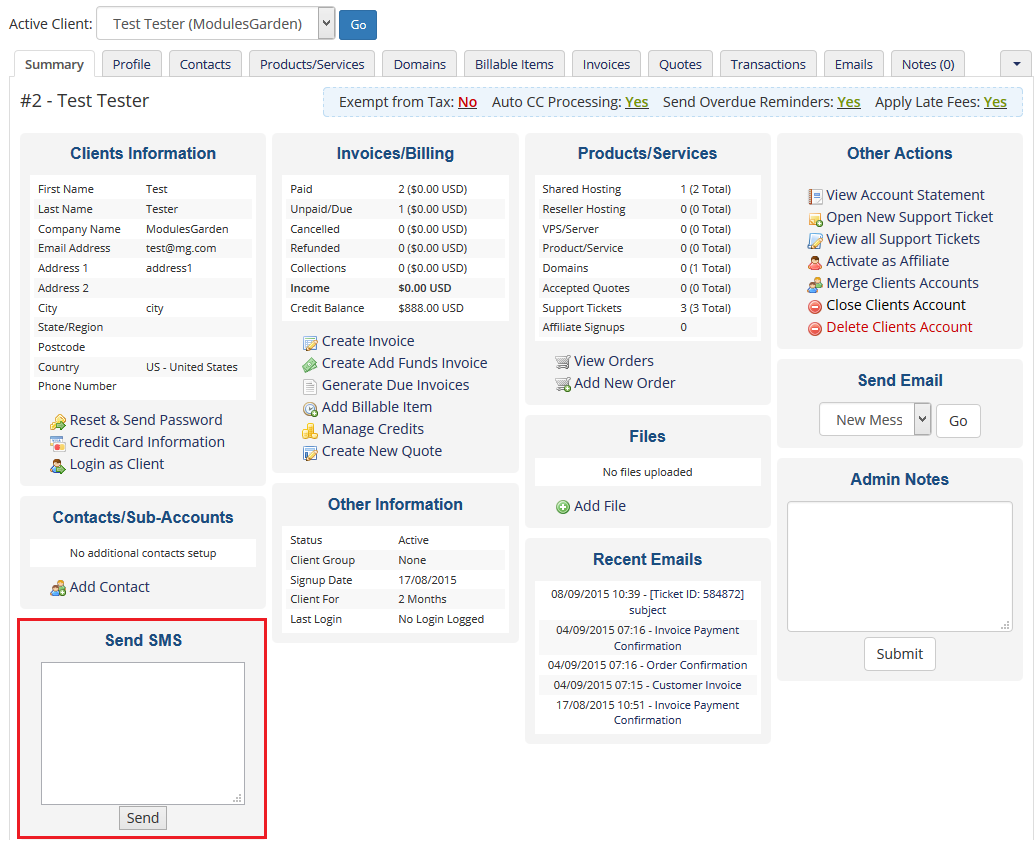The height and width of the screenshot is (843, 1034).
Task: Click the Merge Clients Accounts link
Action: point(902,283)
